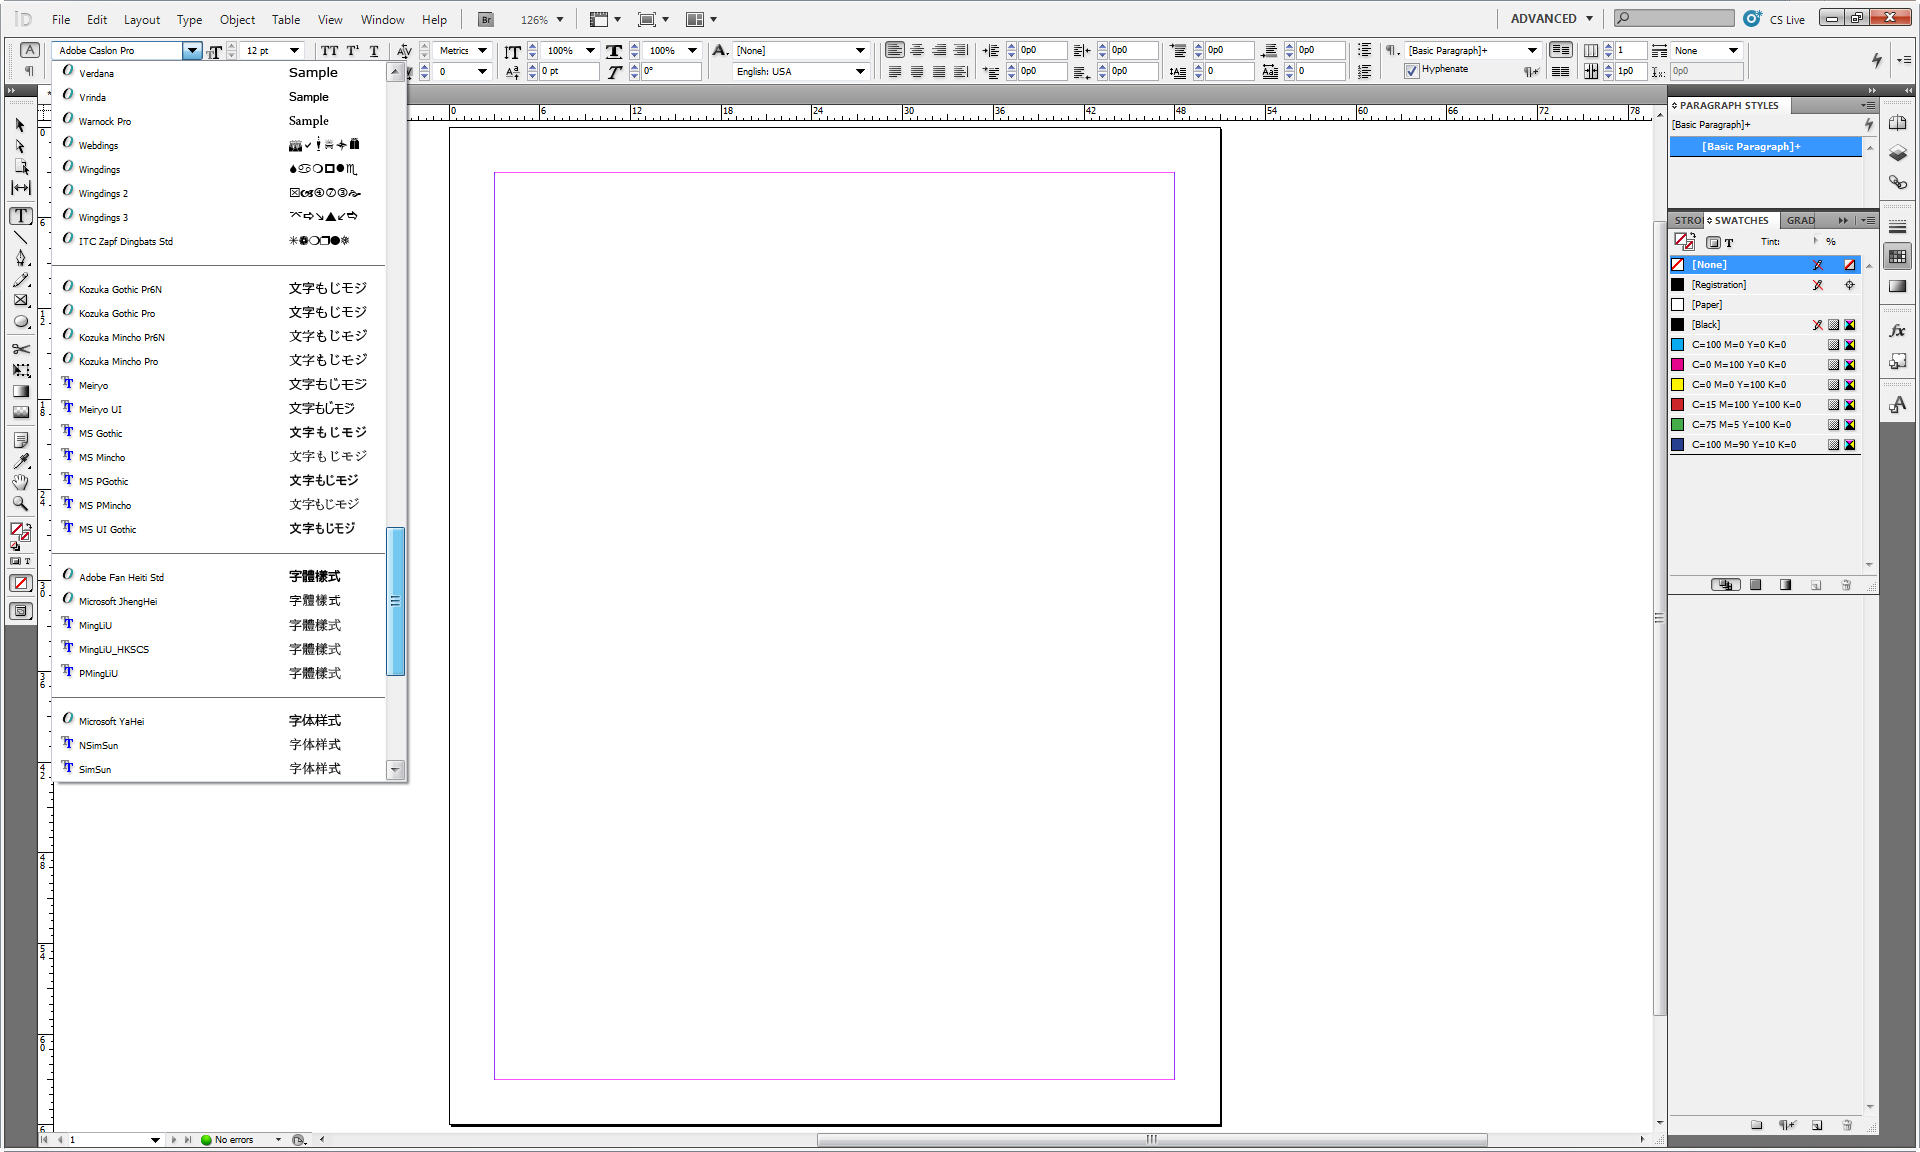Toggle Paragraph Formatting Controls (¶) button

tap(30, 71)
